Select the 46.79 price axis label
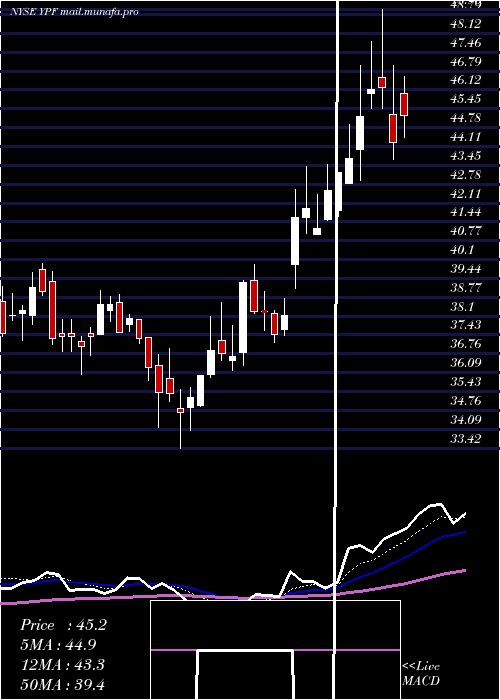The width and height of the screenshot is (500, 700). (x=466, y=61)
